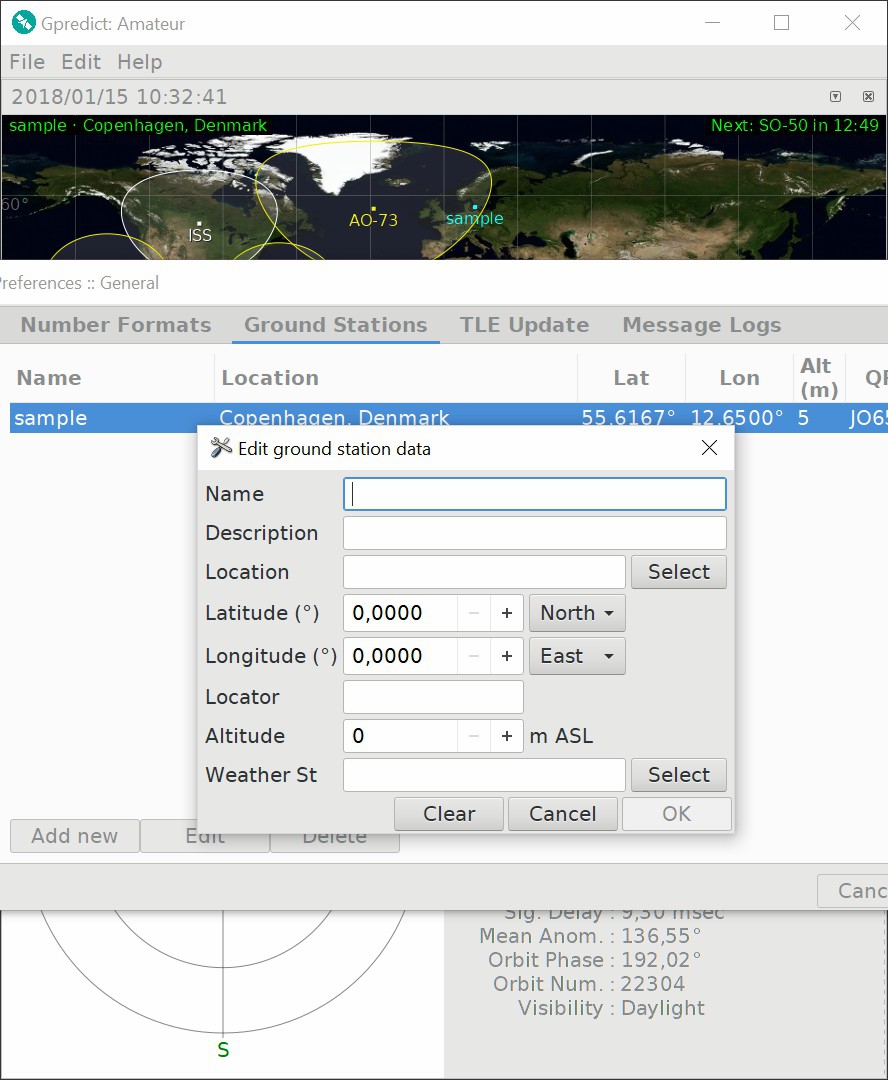The image size is (888, 1080).
Task: Switch to the Message Logs tab
Action: coord(701,325)
